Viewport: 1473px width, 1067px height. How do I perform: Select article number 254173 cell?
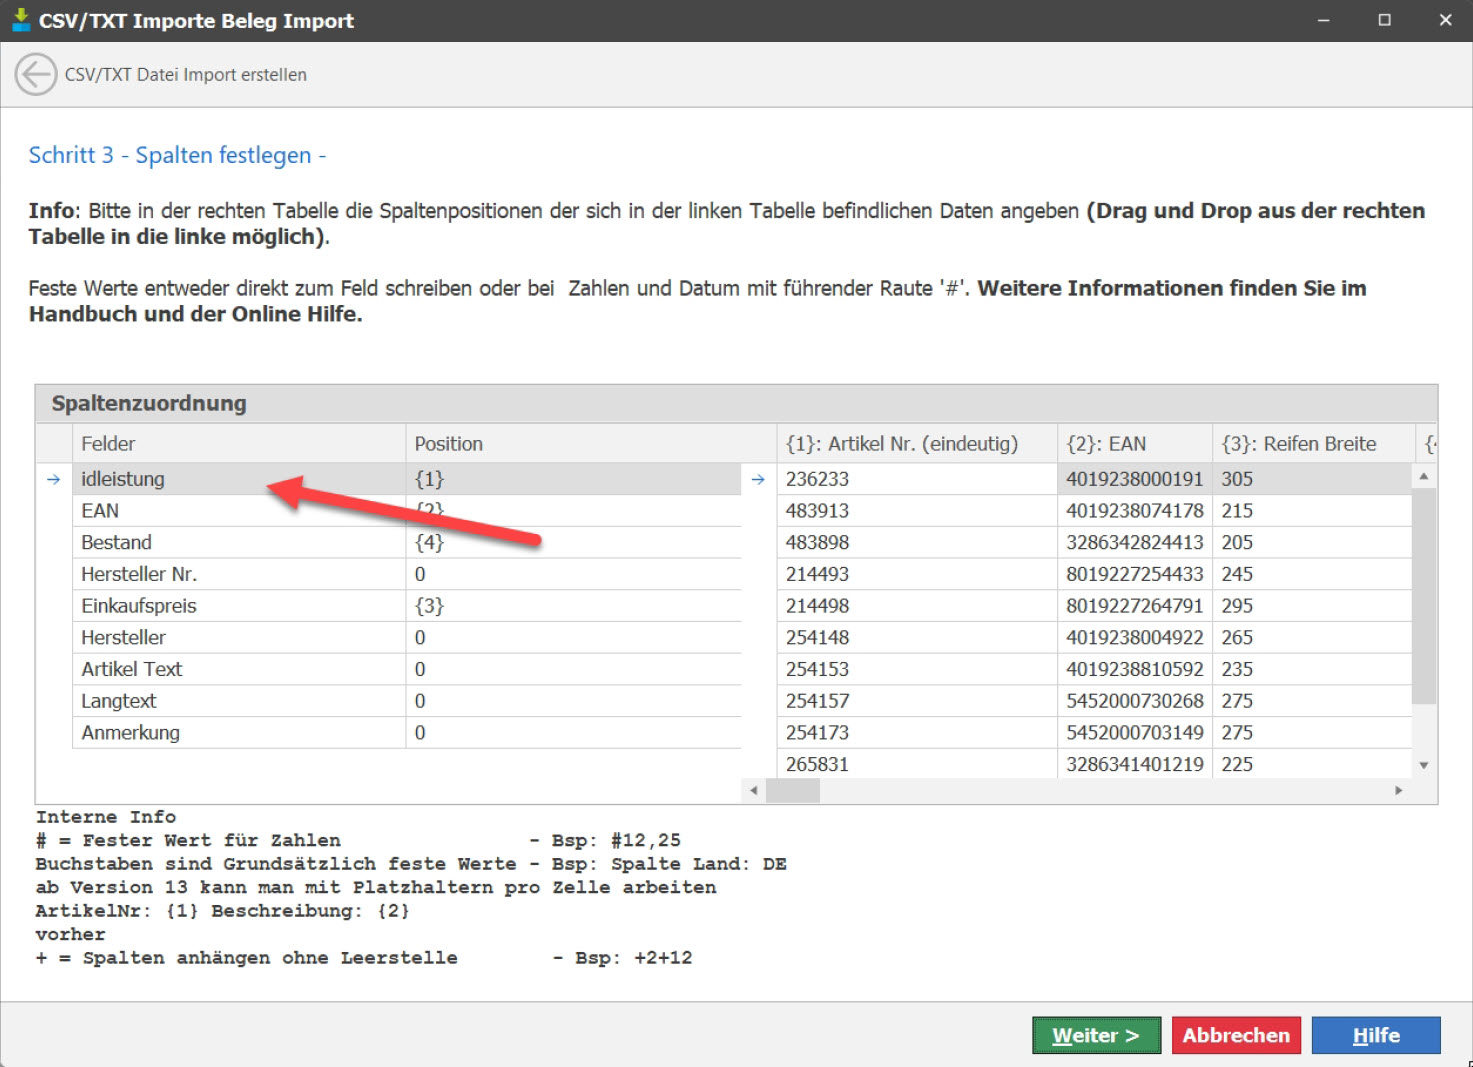pos(917,733)
